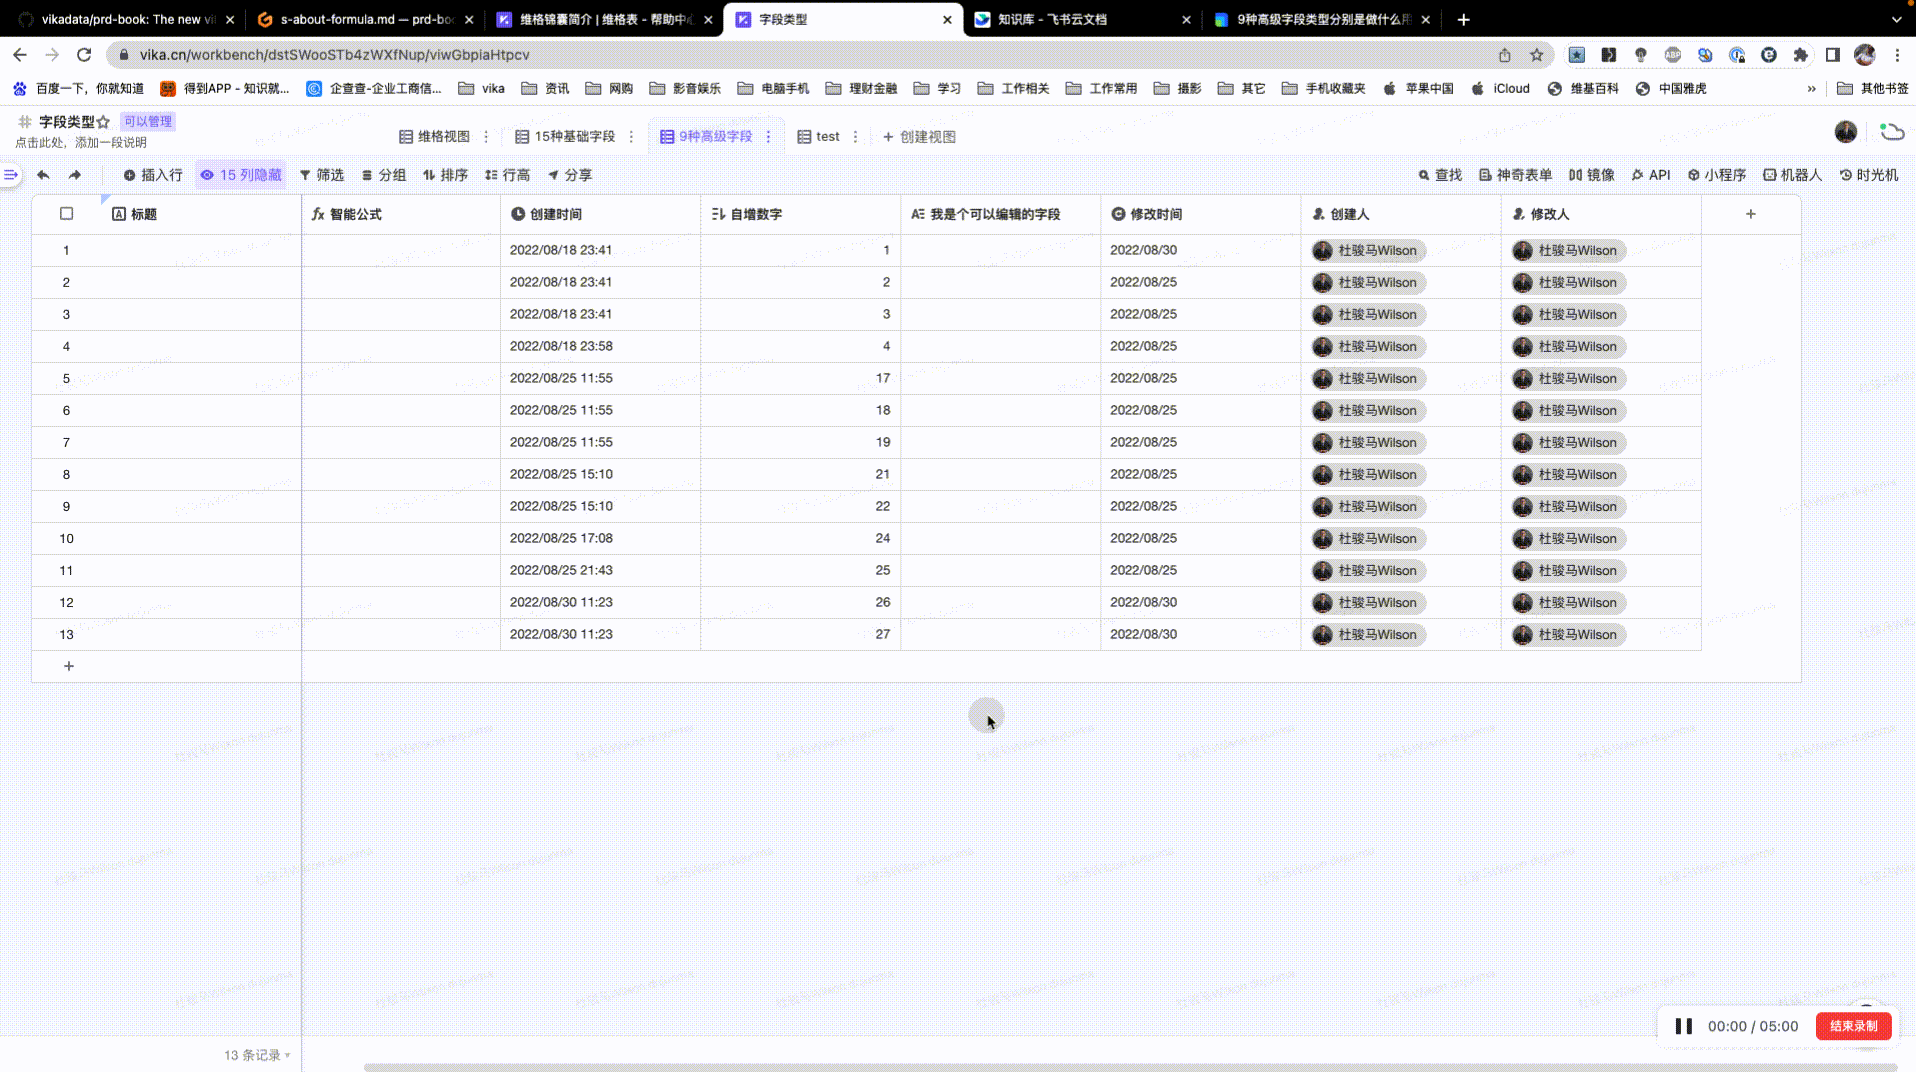
Task: Click the 自增数字 column header
Action: (x=801, y=214)
